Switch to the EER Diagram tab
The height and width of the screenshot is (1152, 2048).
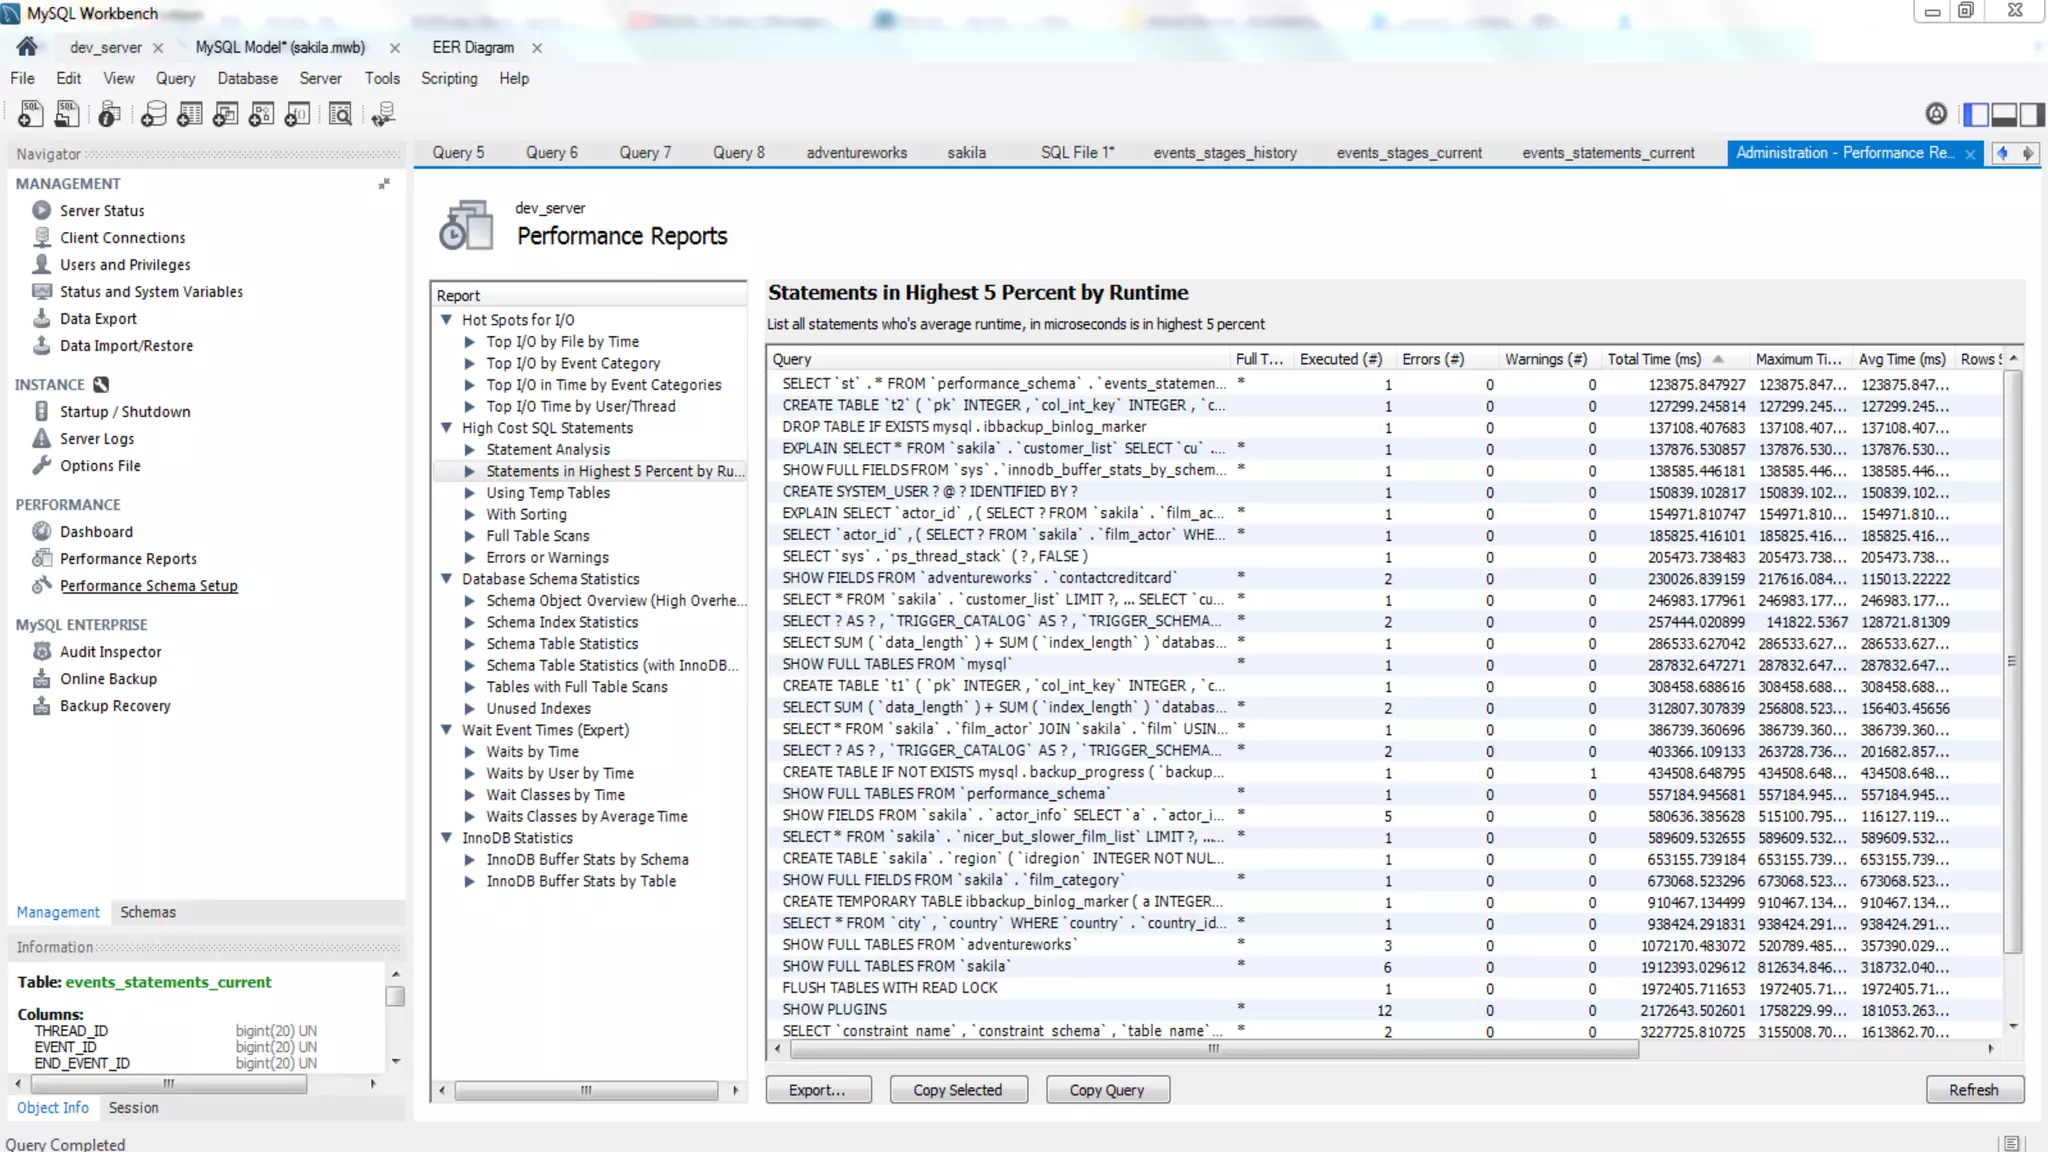coord(473,47)
